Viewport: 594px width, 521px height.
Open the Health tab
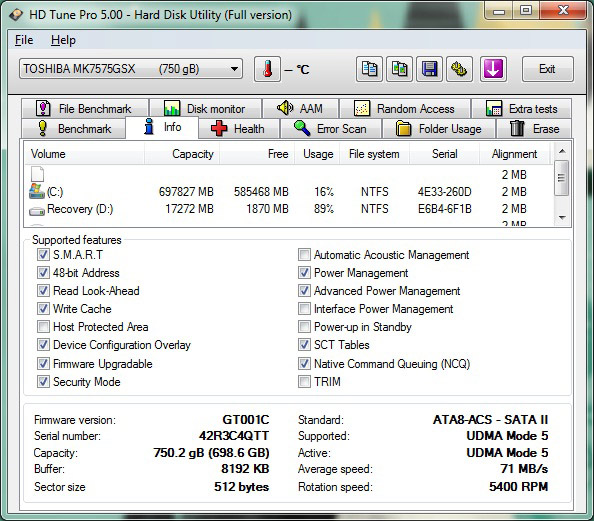click(239, 129)
